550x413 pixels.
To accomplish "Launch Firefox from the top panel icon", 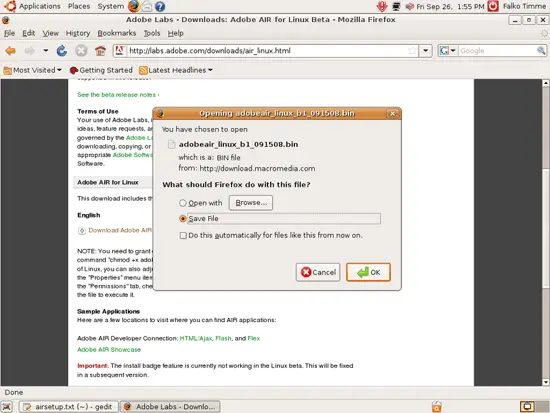I will click(x=134, y=6).
